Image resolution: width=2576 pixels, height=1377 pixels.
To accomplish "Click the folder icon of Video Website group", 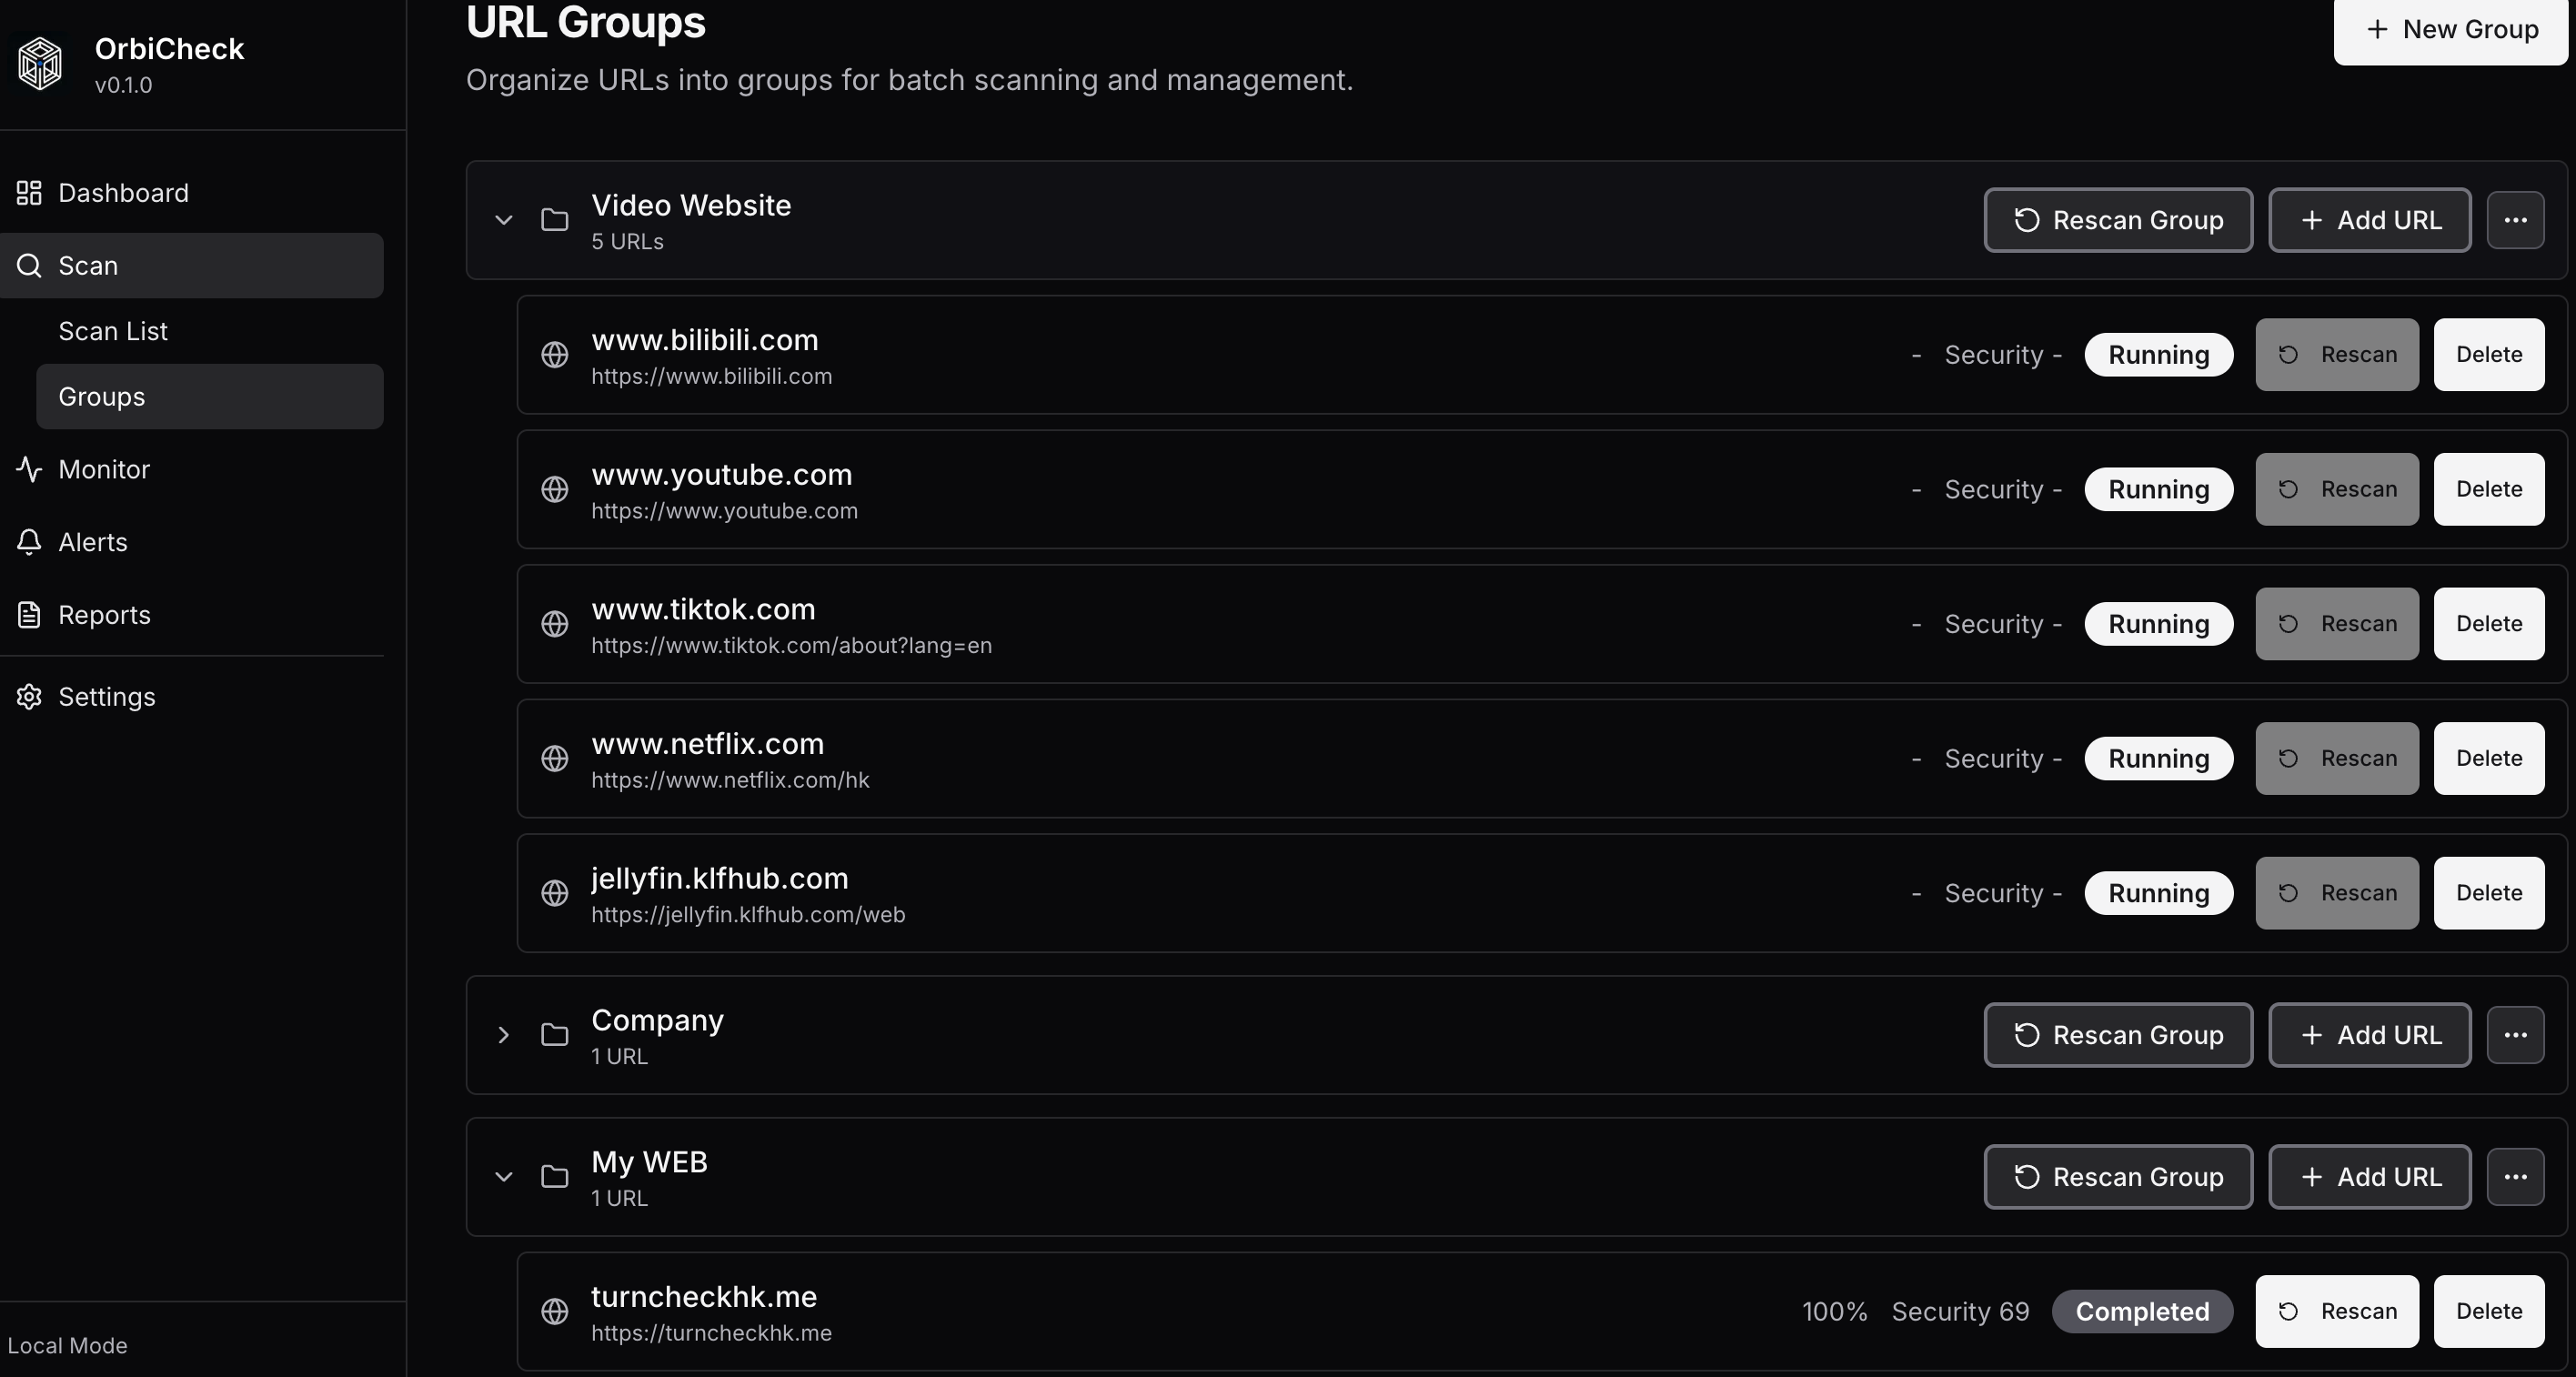I will point(556,220).
